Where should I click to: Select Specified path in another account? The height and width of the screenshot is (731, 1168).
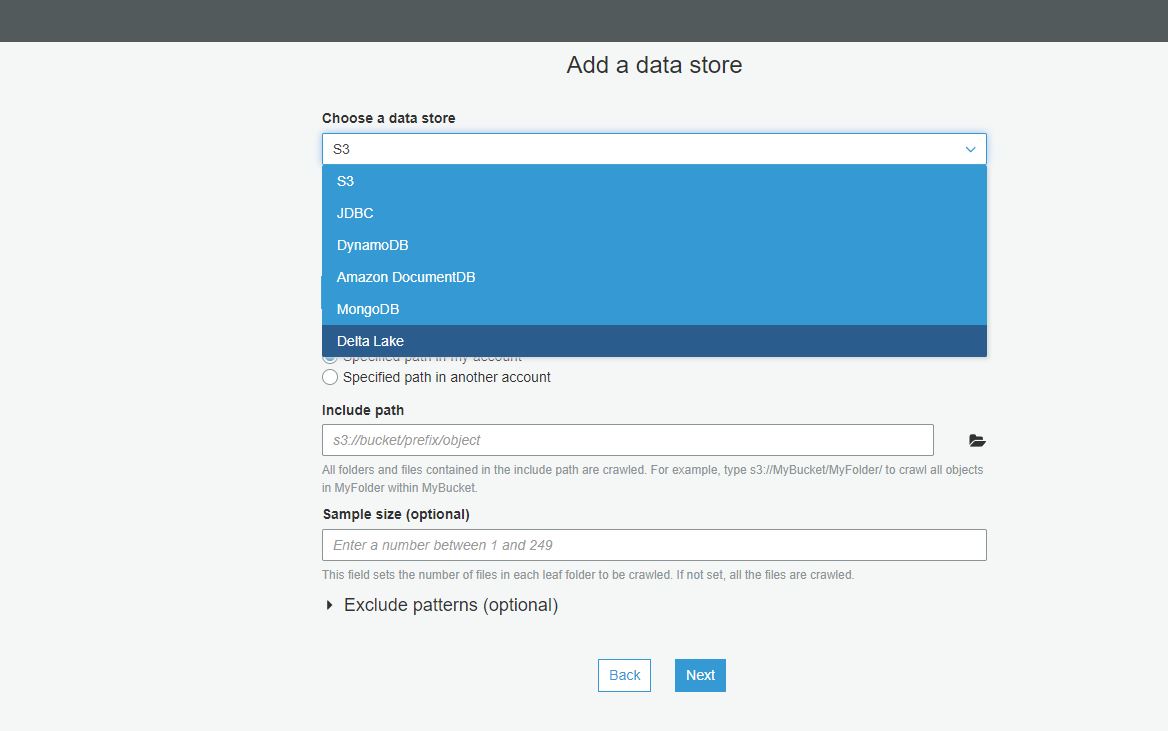point(330,377)
